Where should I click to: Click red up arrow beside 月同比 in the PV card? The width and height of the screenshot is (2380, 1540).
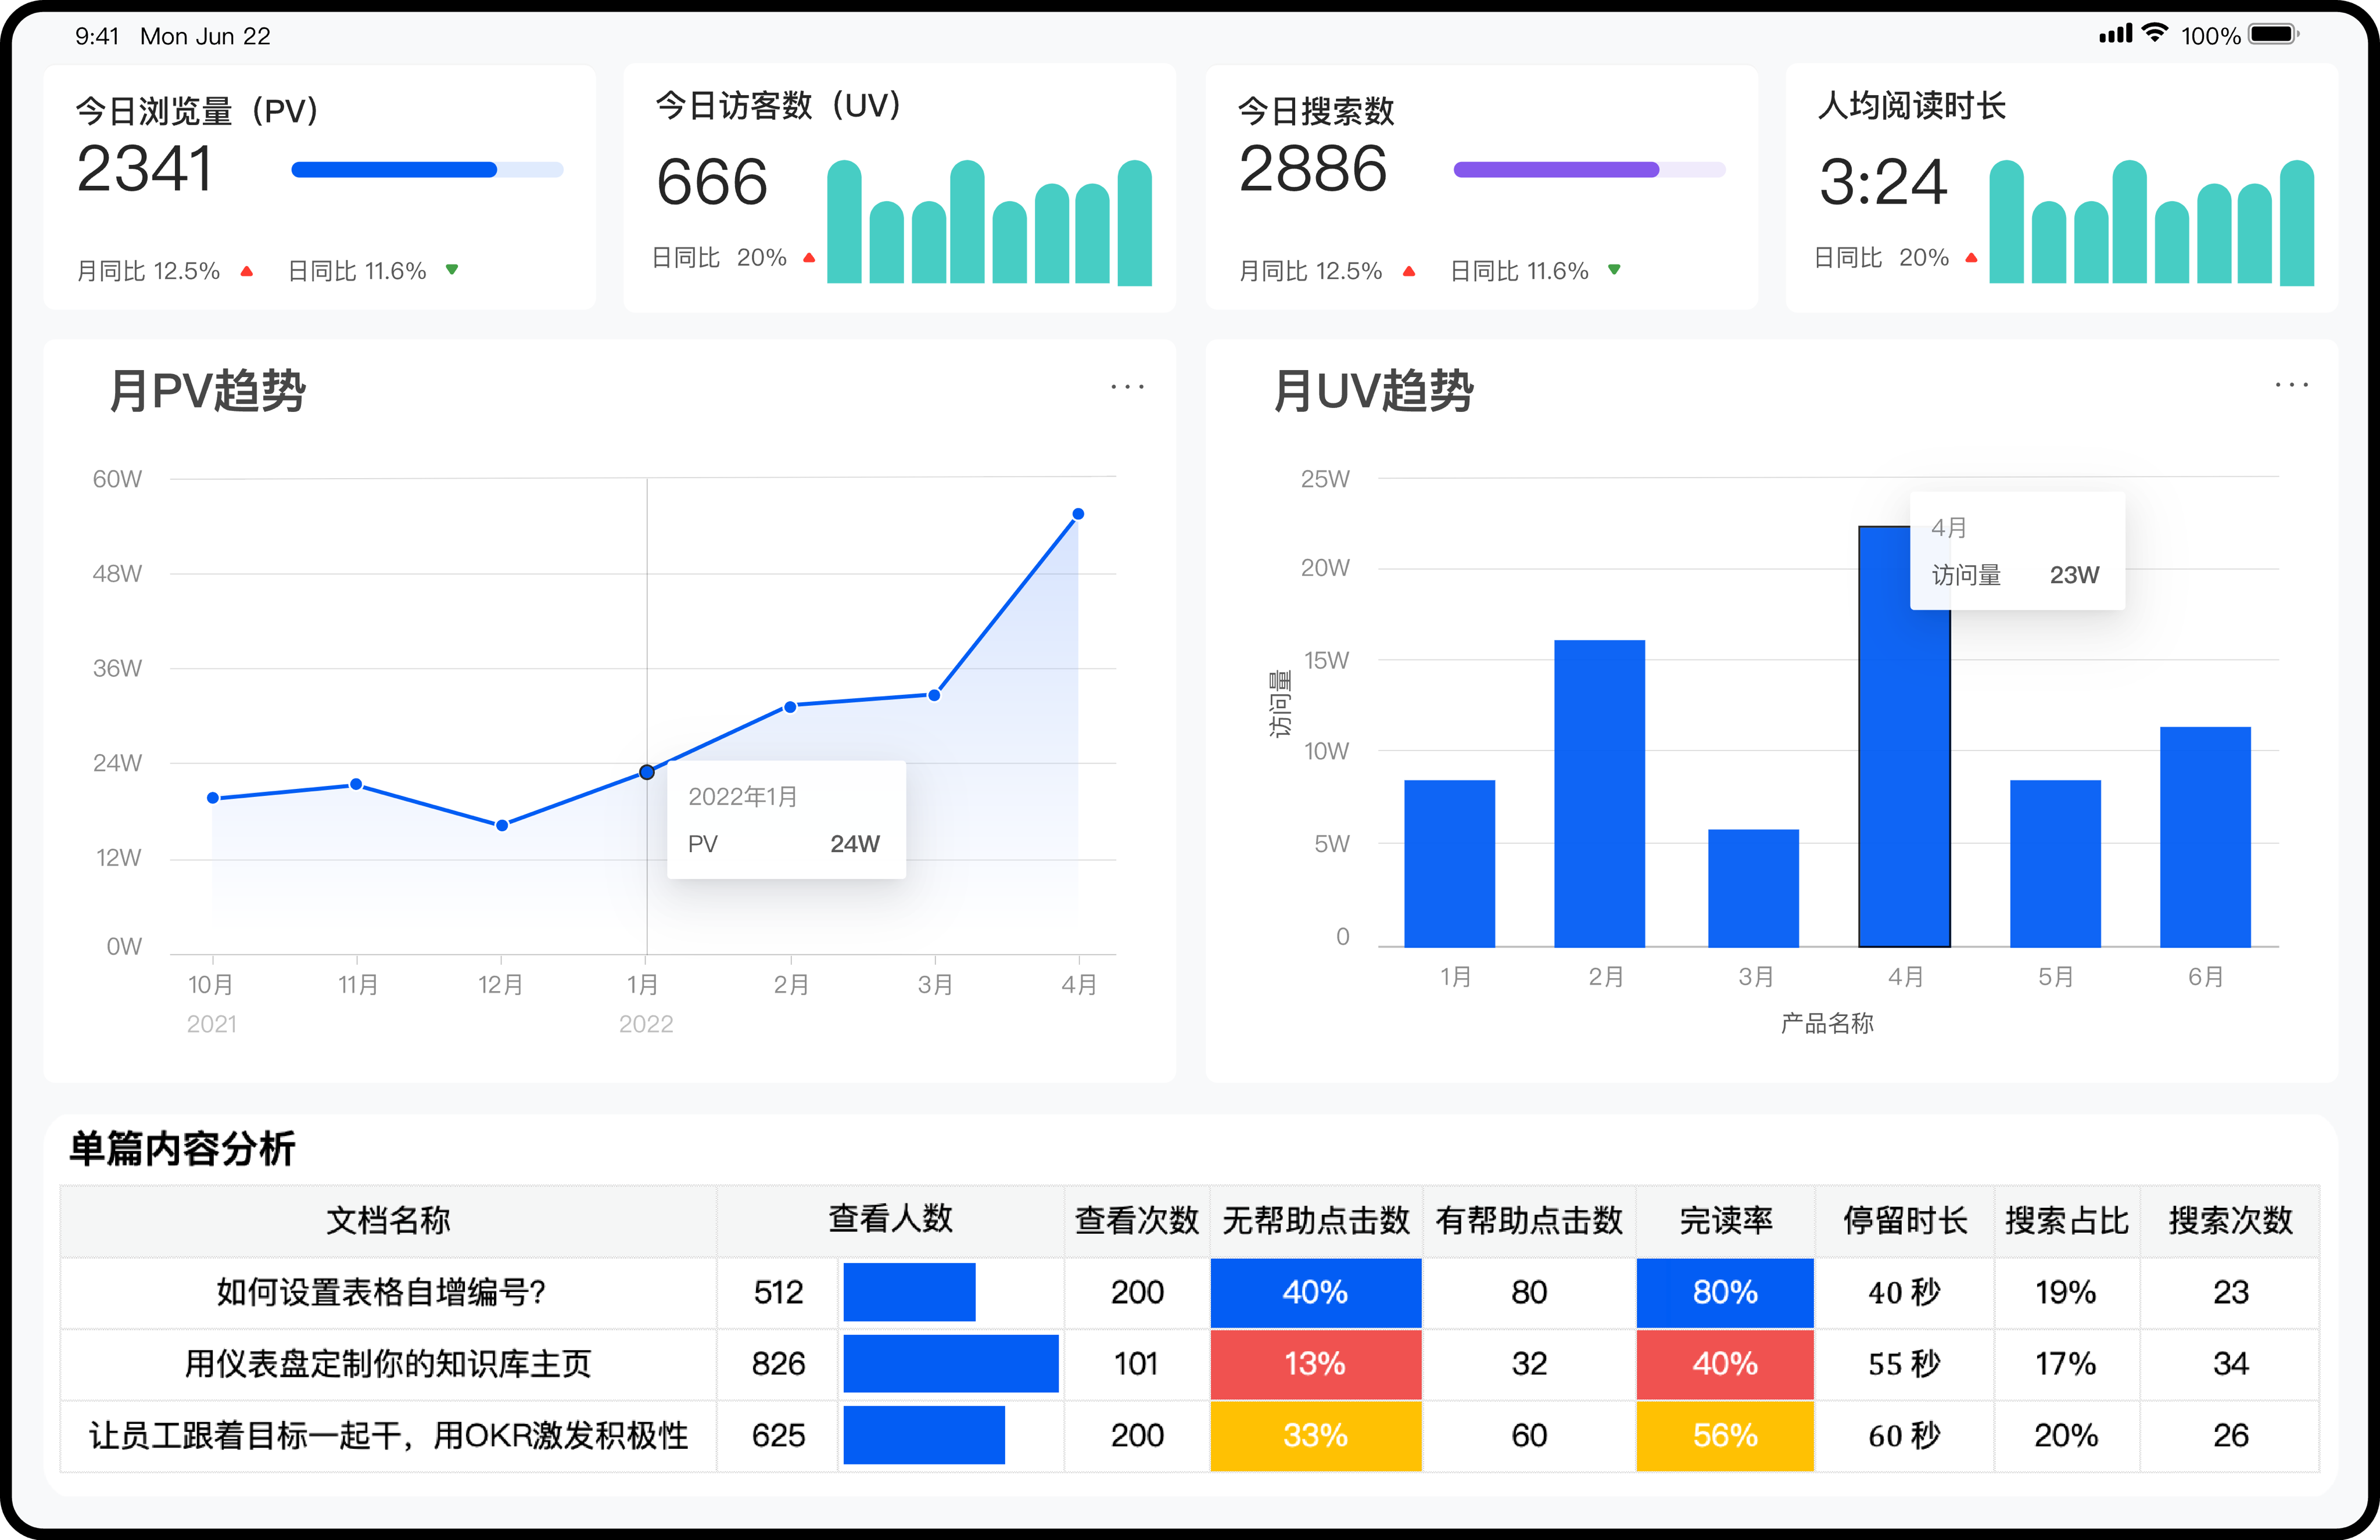[x=247, y=271]
